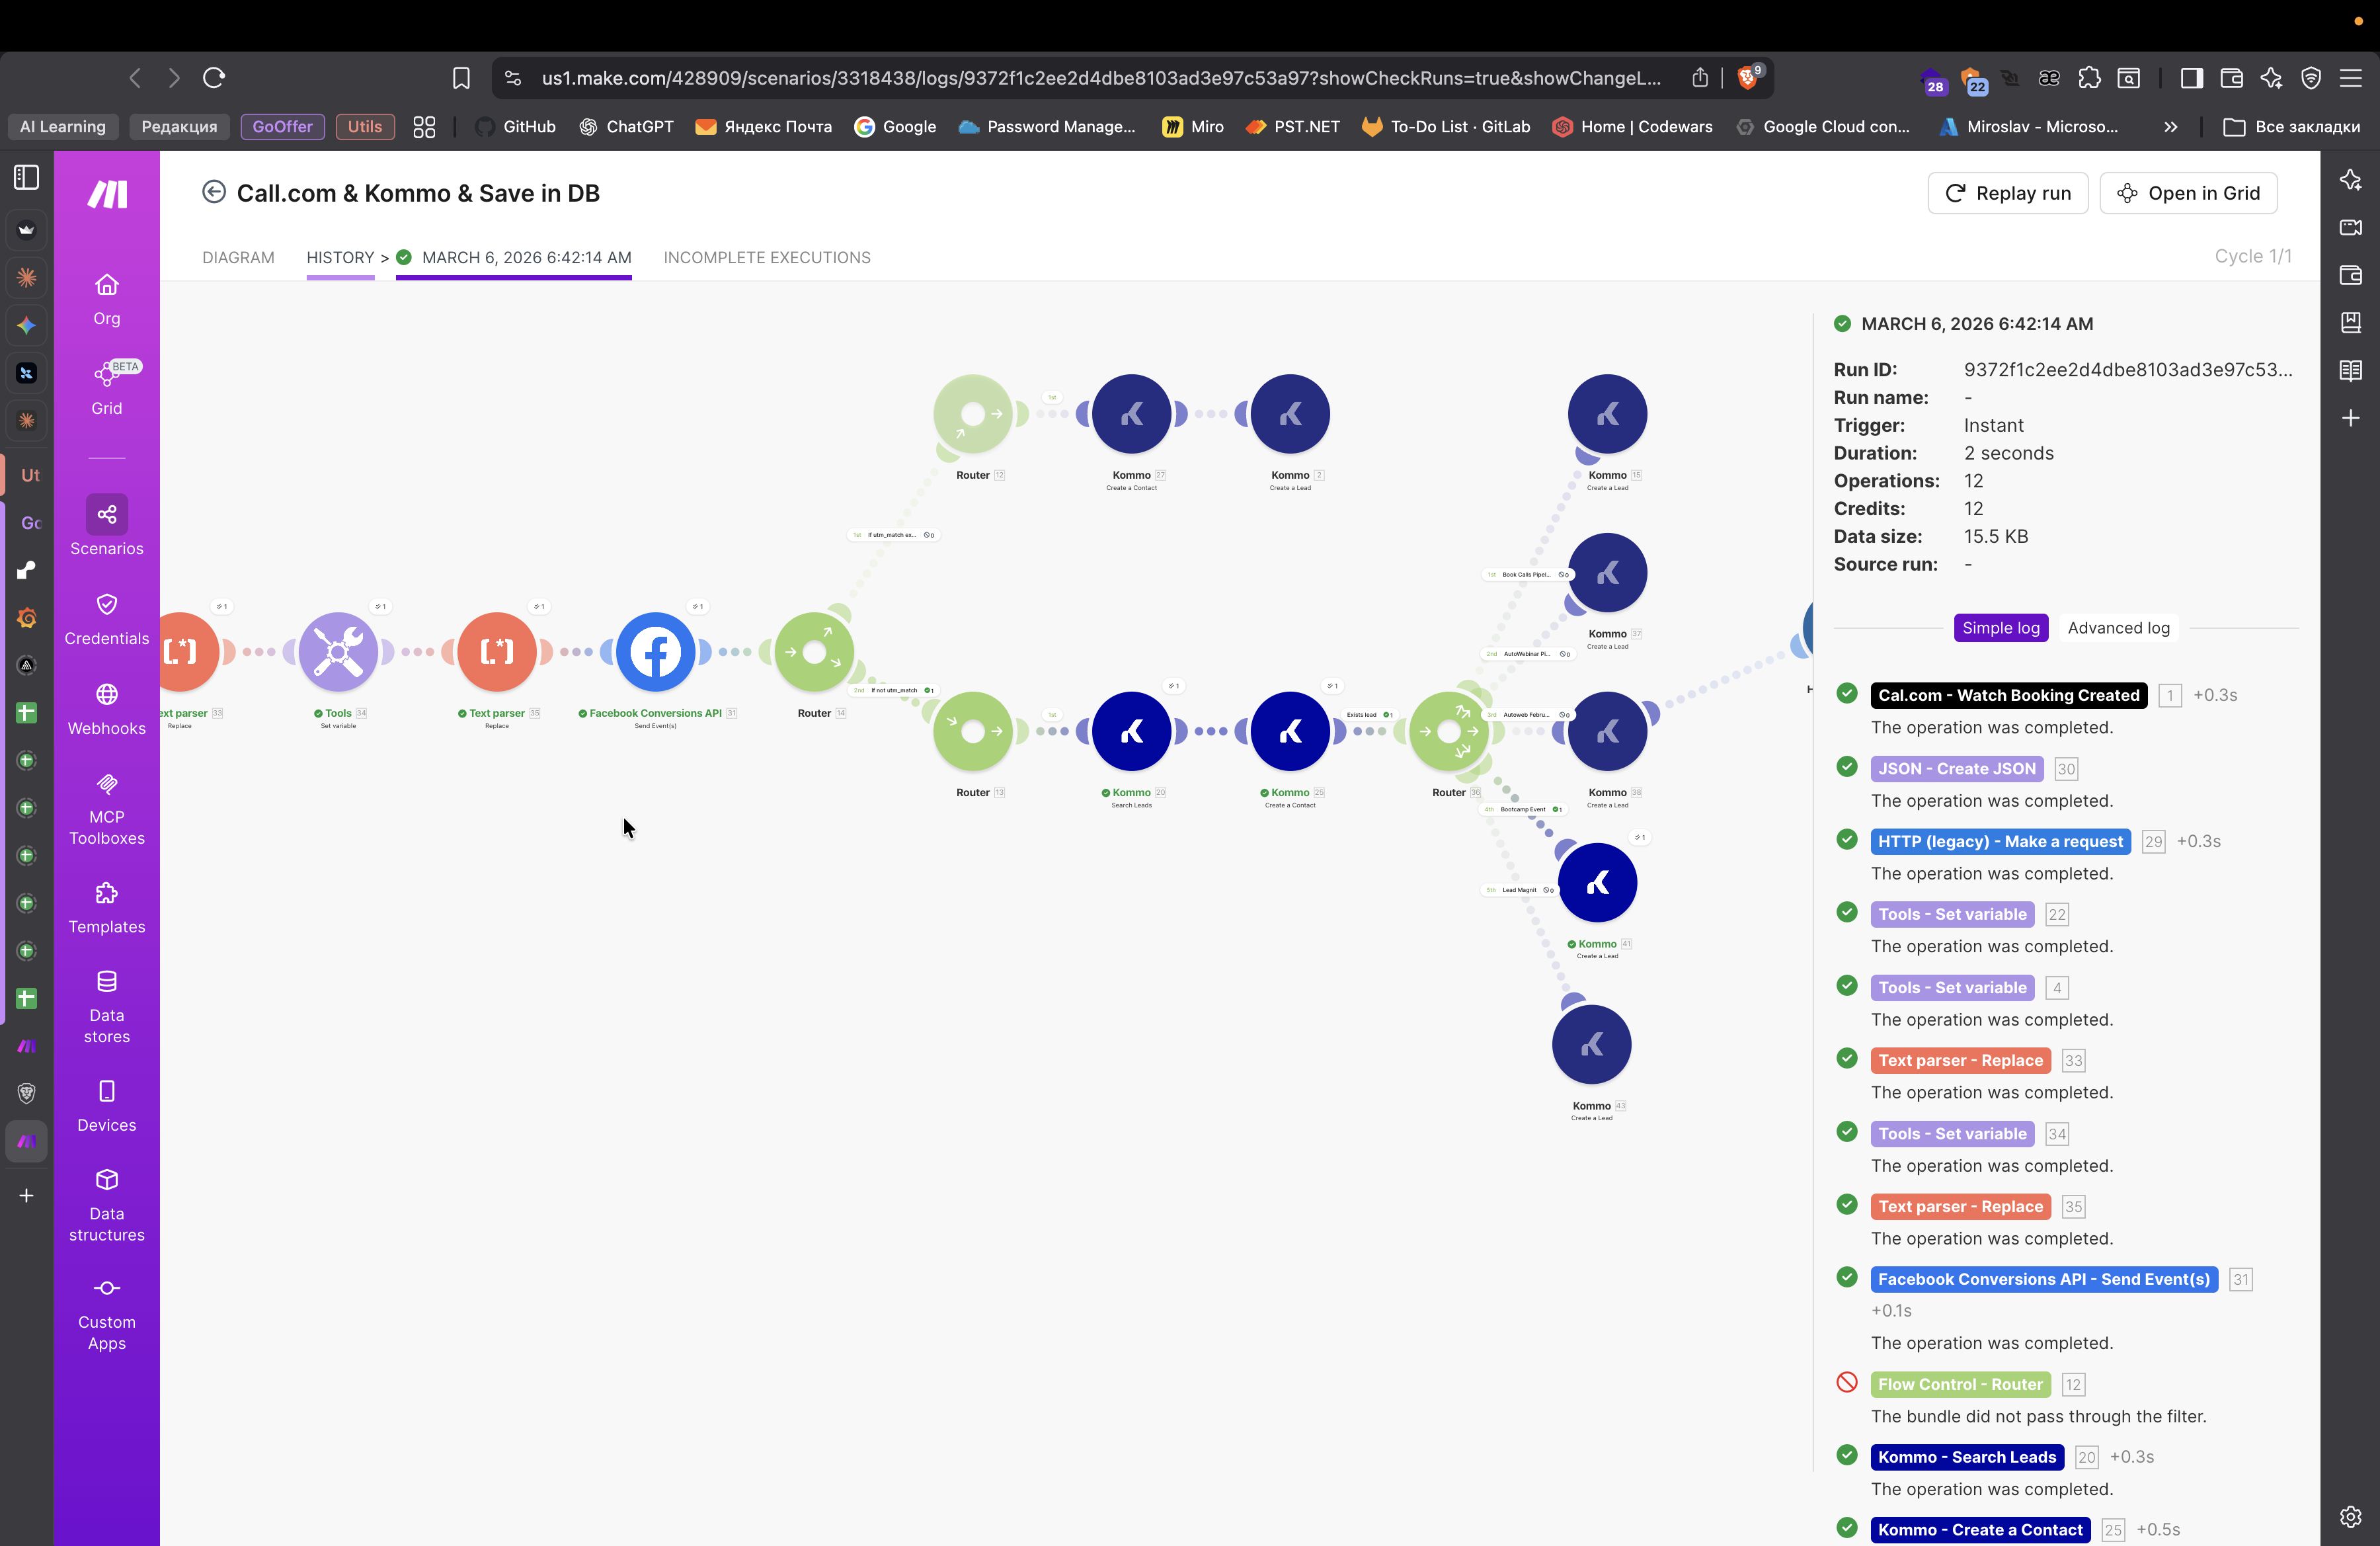Click the Facebook Conversions API module icon
Screen dimensions: 2380x1546
coord(655,652)
